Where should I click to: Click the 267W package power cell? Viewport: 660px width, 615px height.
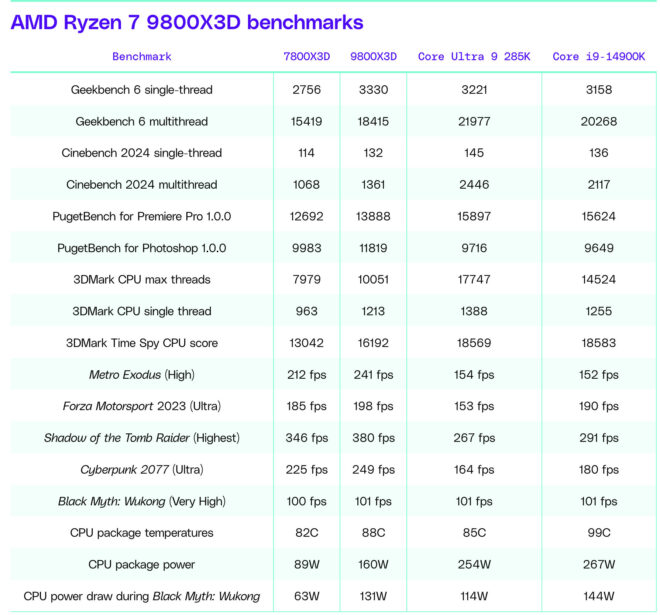pos(598,565)
